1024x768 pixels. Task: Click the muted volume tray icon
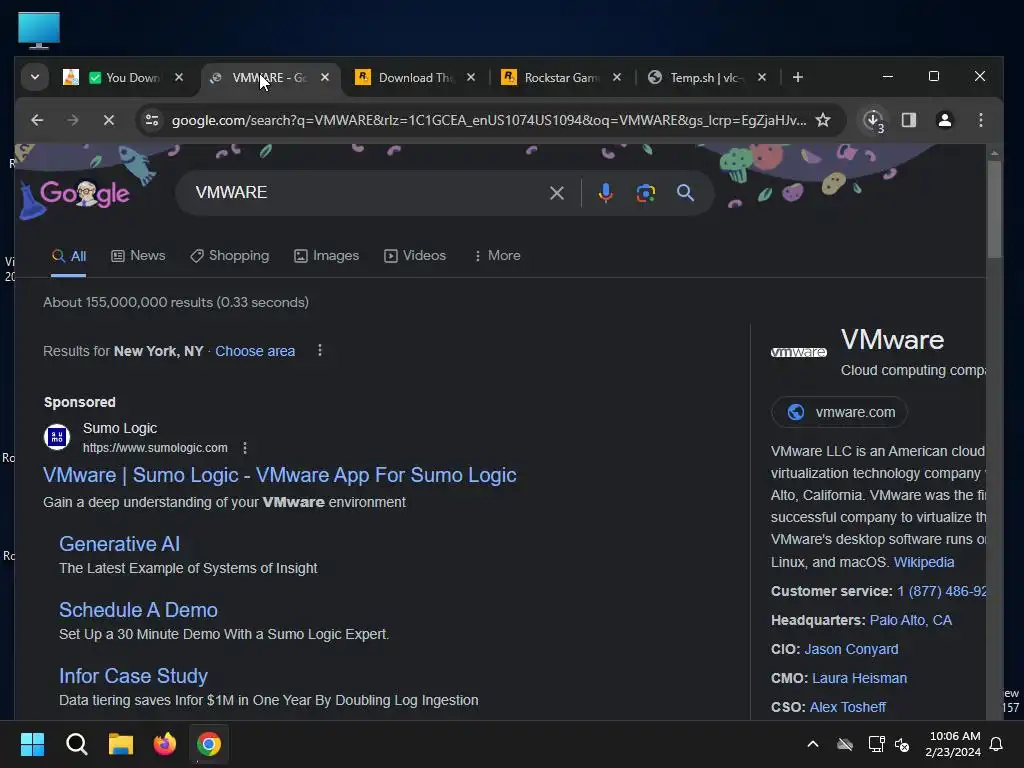[x=903, y=744]
